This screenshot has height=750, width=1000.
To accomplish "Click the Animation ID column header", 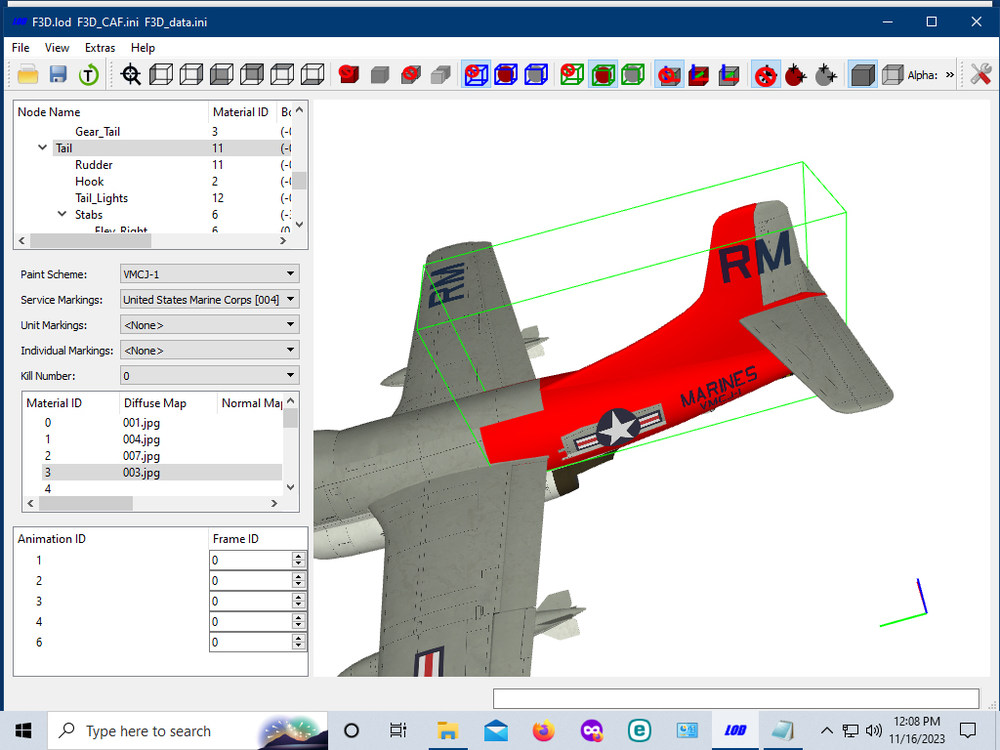I will pyautogui.click(x=112, y=539).
